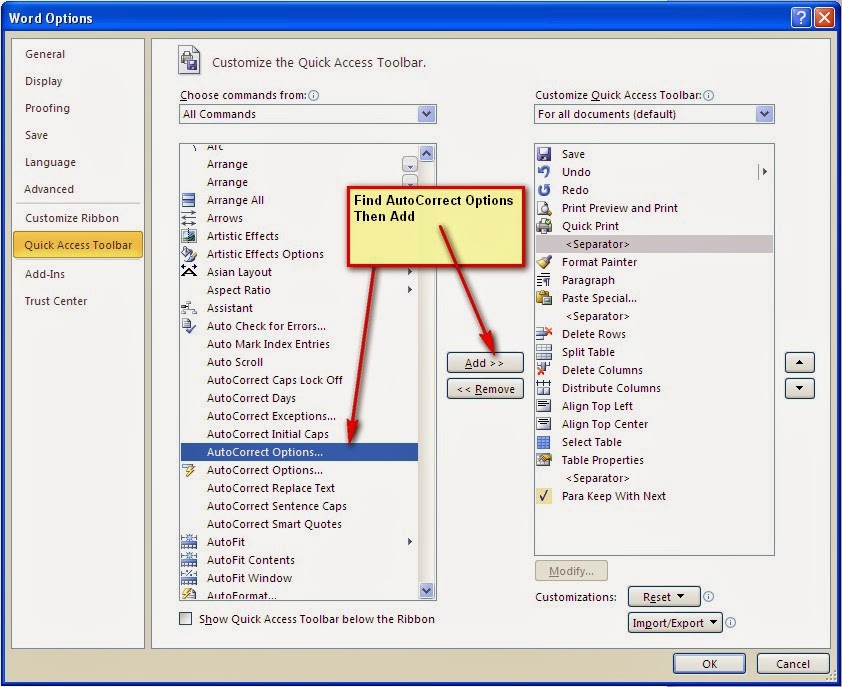Open the dropdown beside first Arrange command
This screenshot has width=842, height=687.
pos(410,164)
